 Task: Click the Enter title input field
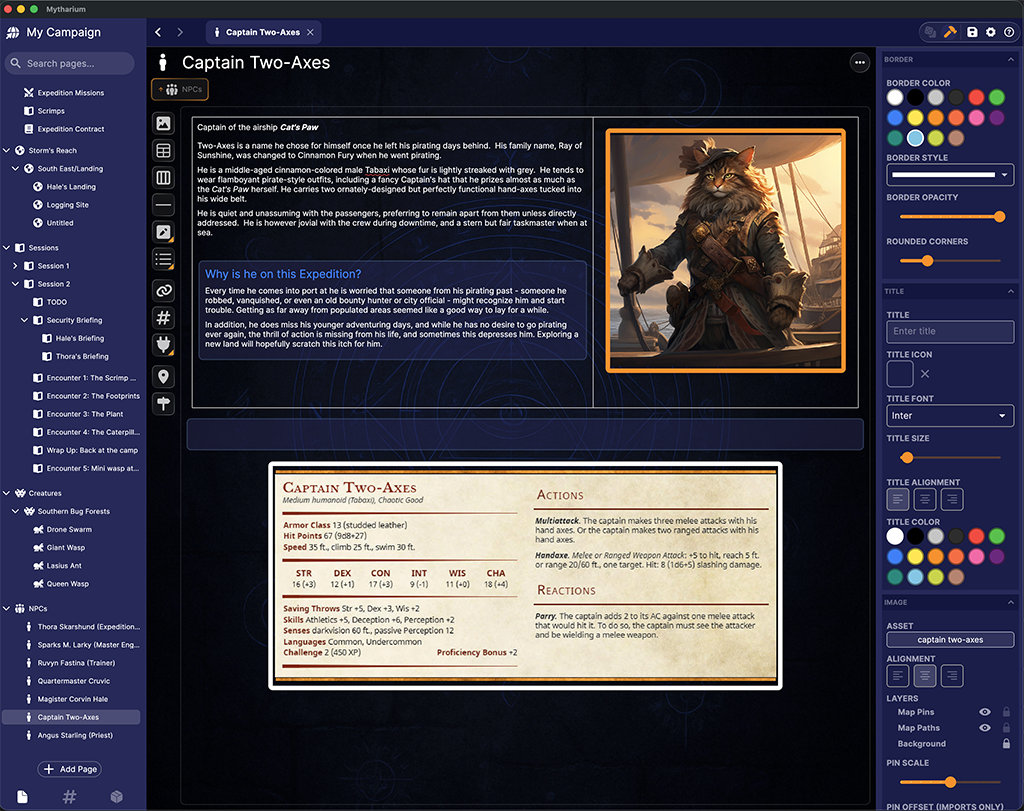point(950,331)
